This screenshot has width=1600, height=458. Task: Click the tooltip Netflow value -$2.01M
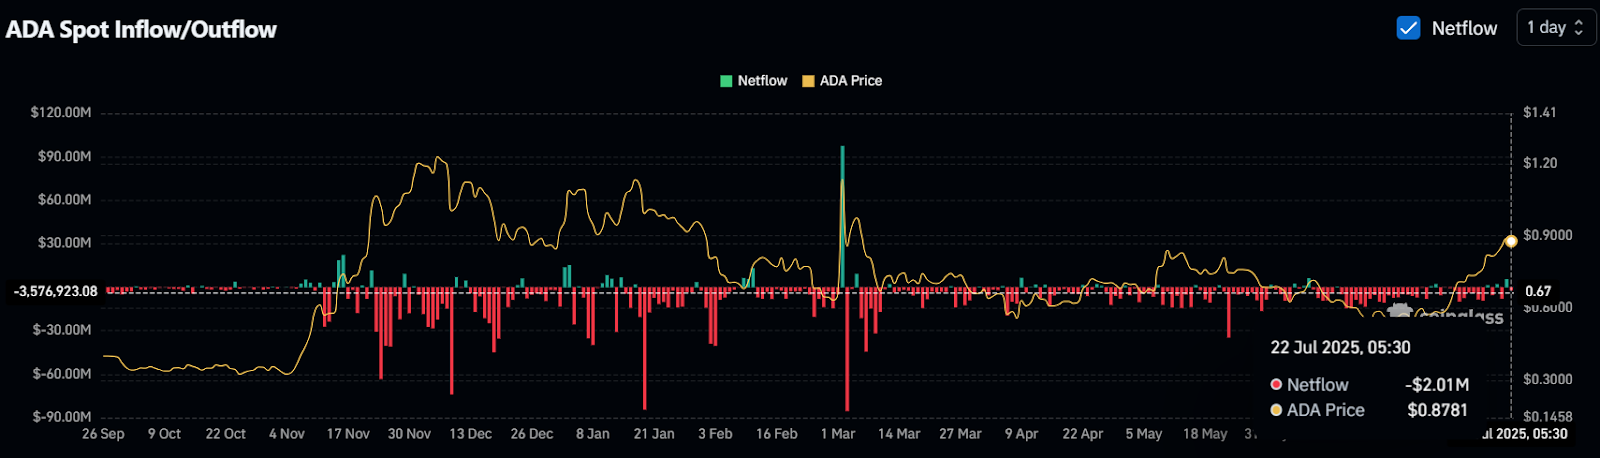pyautogui.click(x=1437, y=385)
